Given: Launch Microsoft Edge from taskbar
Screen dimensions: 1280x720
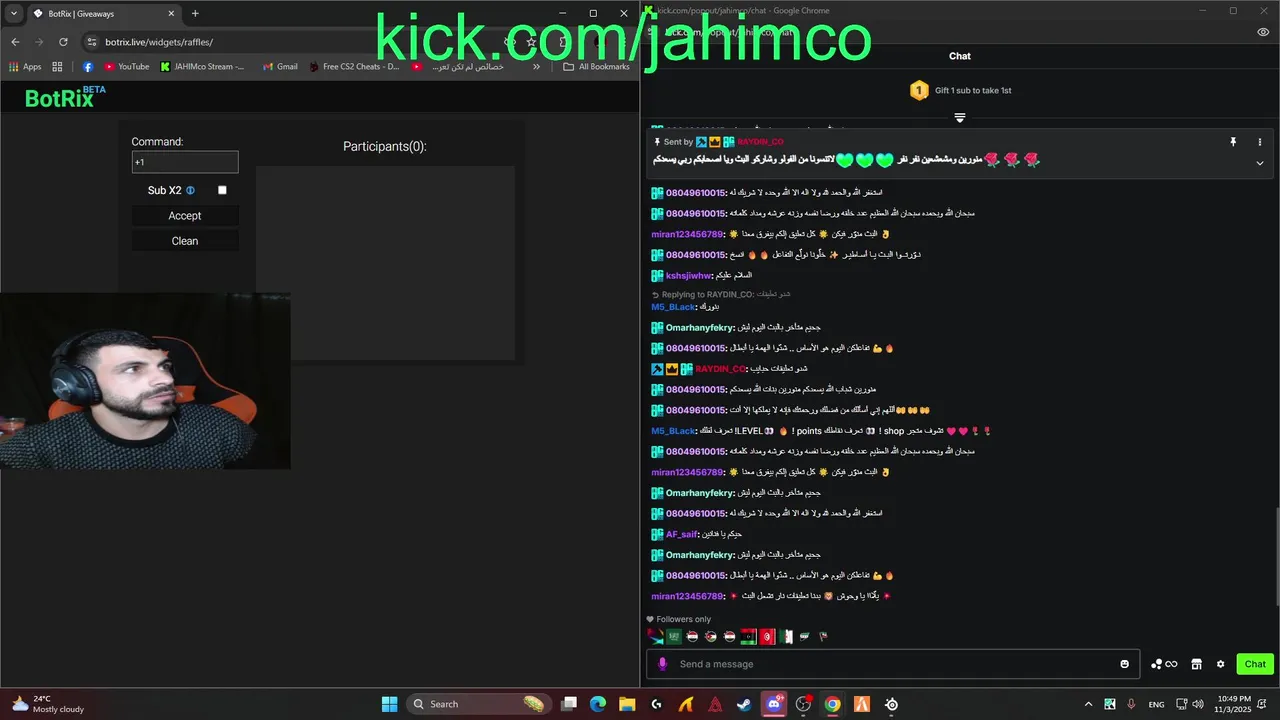Looking at the screenshot, I should tap(598, 704).
